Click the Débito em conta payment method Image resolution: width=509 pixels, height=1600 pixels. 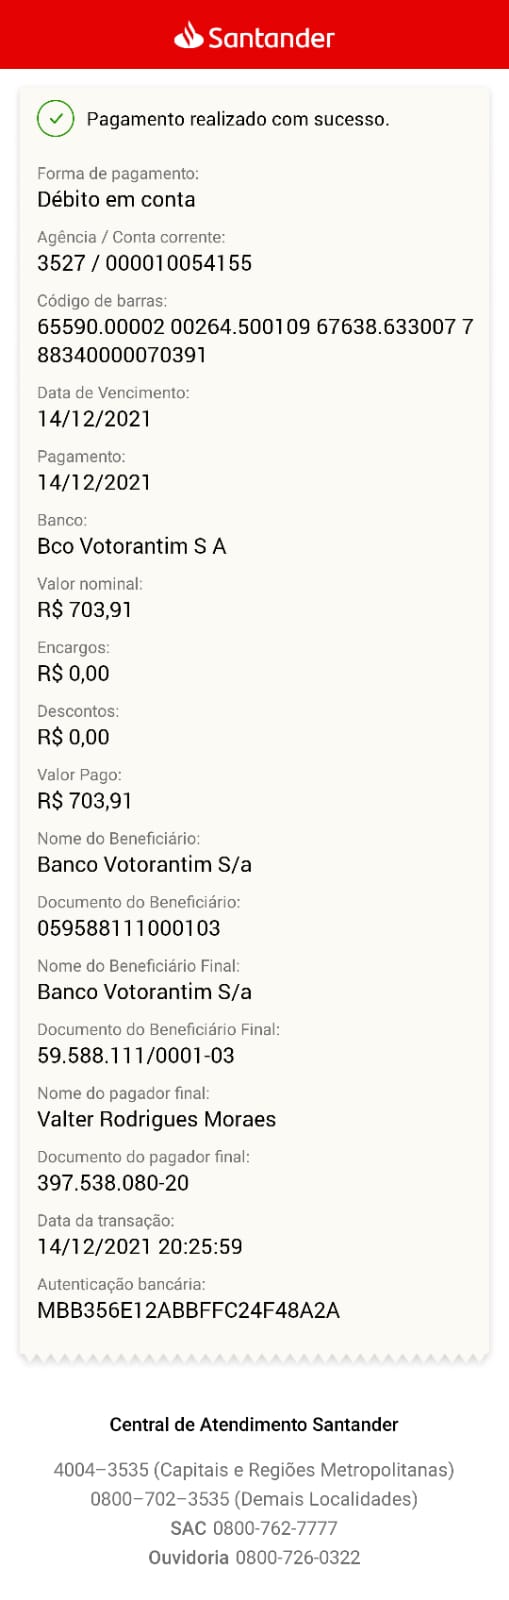click(x=116, y=199)
